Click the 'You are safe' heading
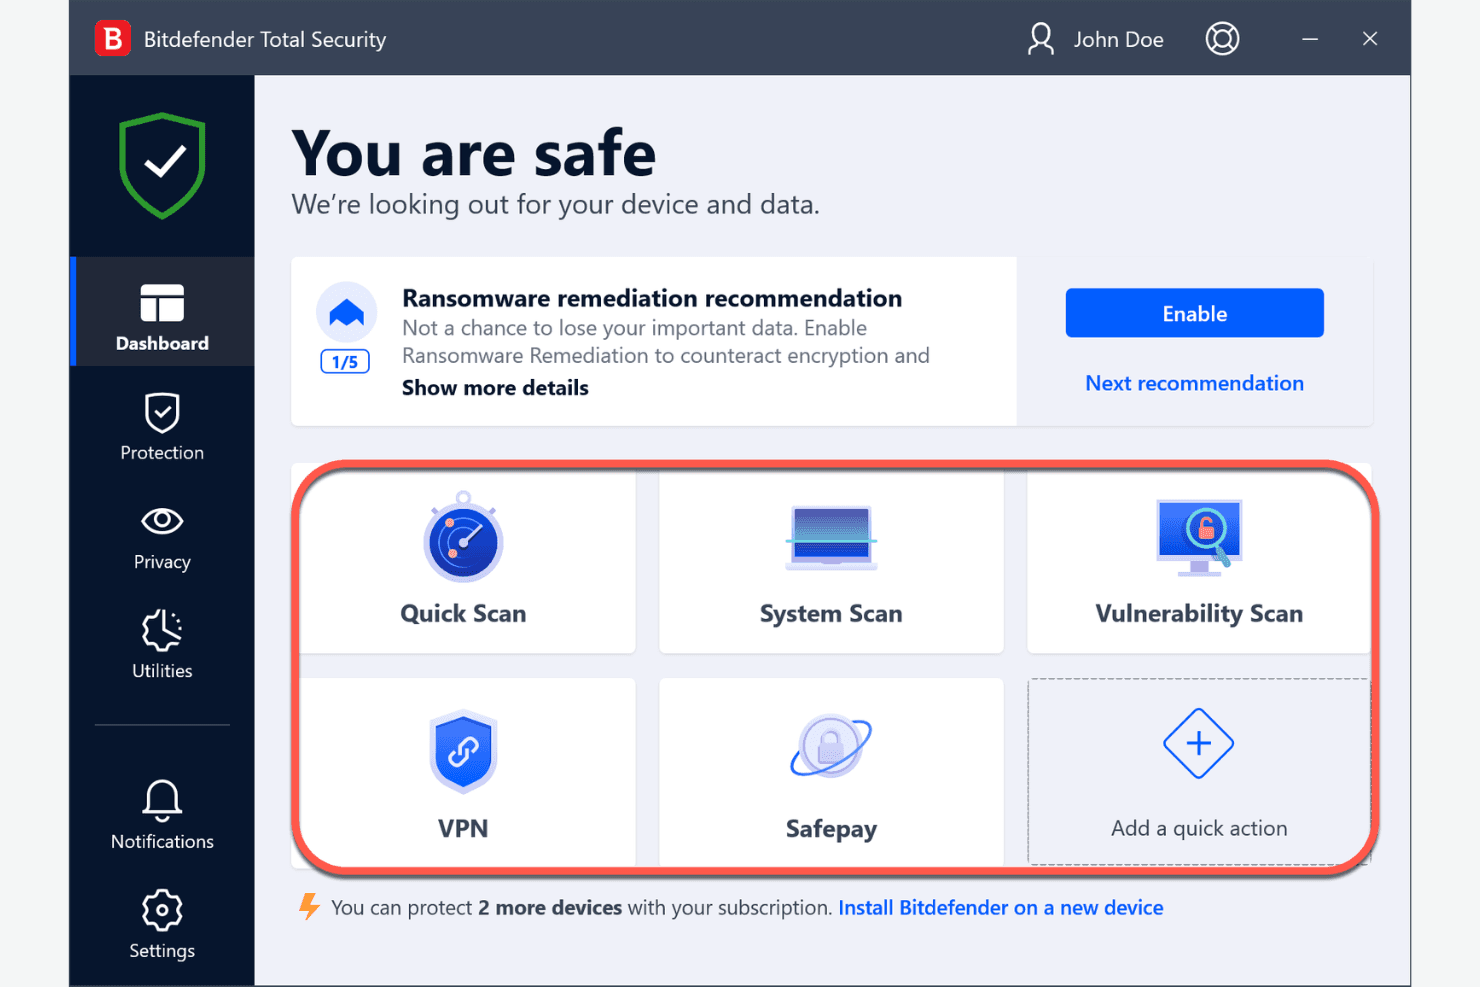This screenshot has height=987, width=1480. click(474, 154)
